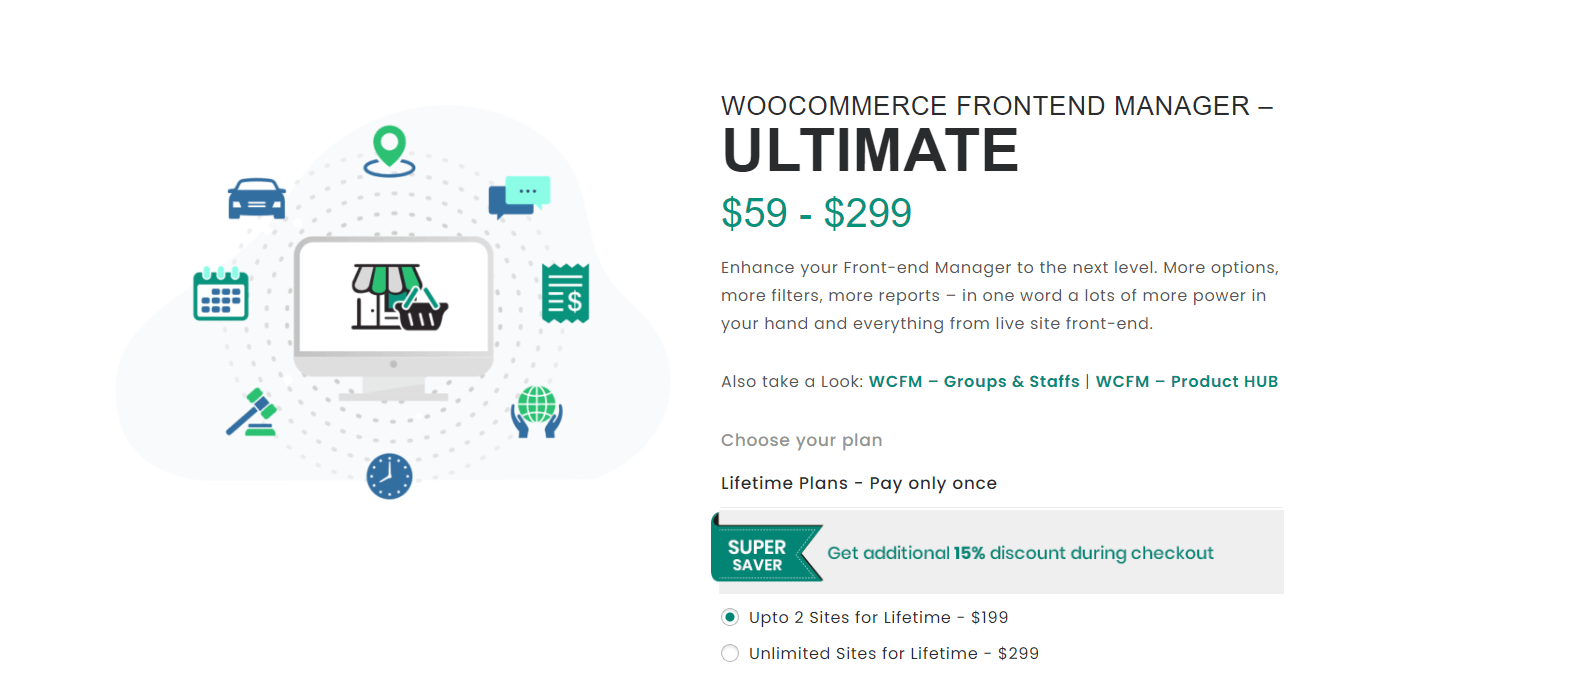Click the invoice receipt icon
The image size is (1587, 681).
coord(566,296)
